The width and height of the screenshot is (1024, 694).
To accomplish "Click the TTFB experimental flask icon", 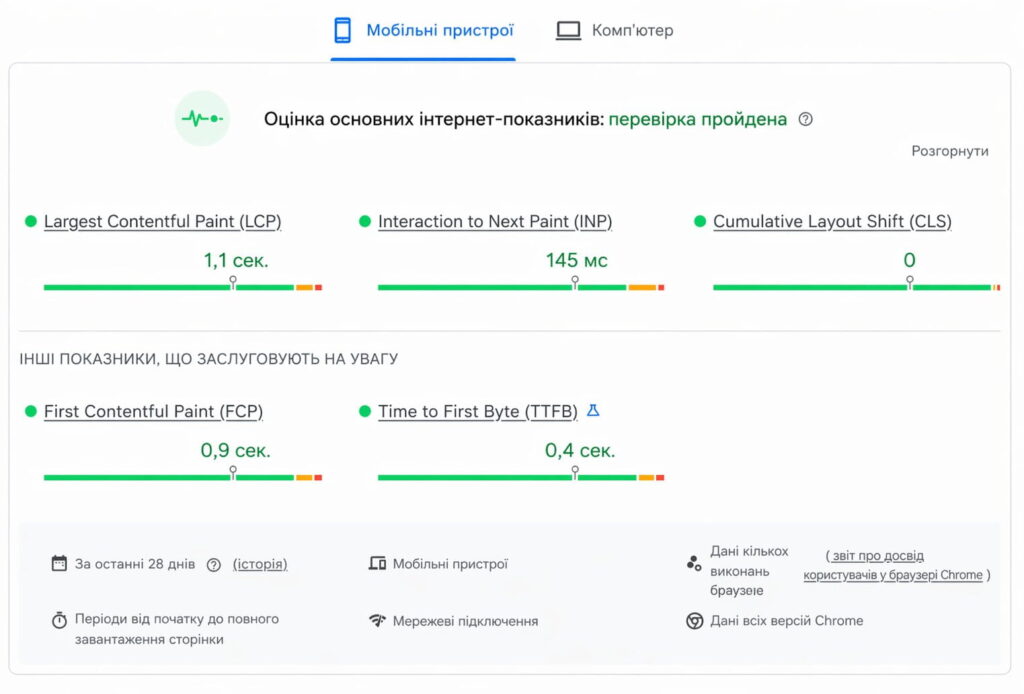I will (593, 411).
